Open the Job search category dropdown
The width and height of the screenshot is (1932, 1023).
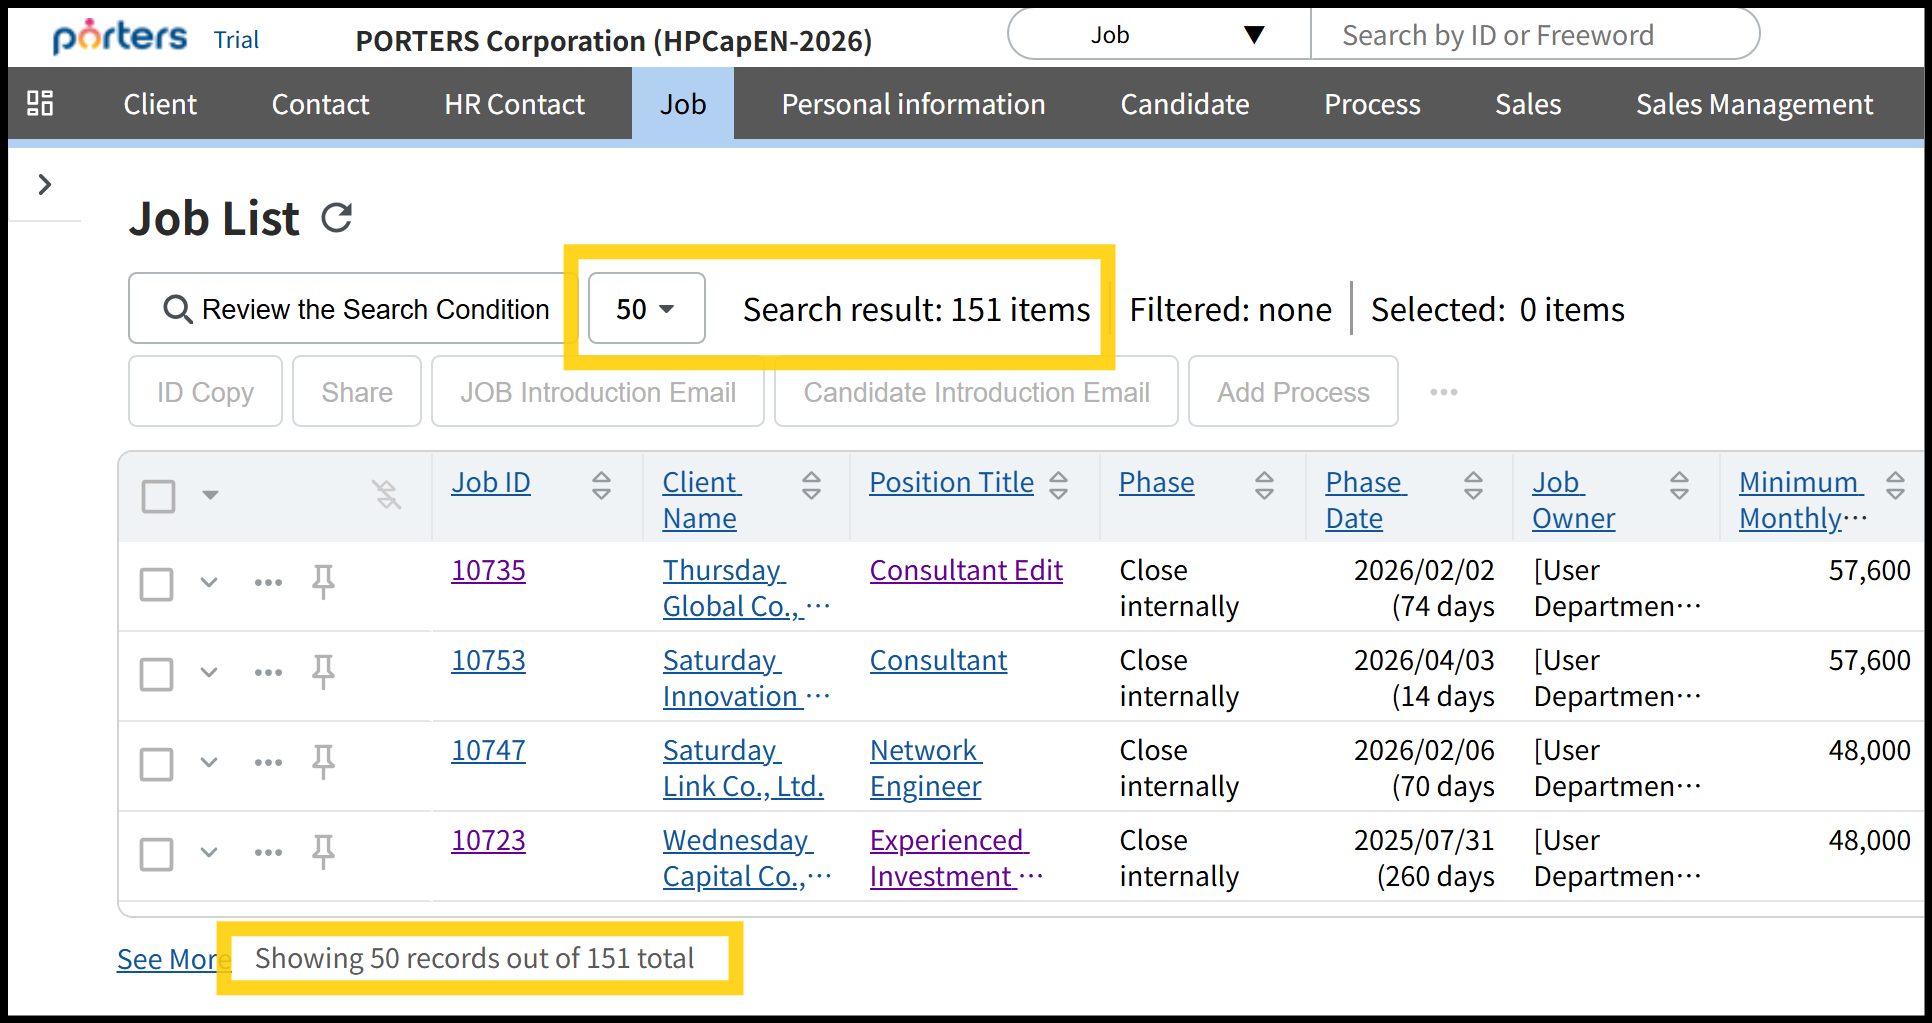[x=1160, y=35]
